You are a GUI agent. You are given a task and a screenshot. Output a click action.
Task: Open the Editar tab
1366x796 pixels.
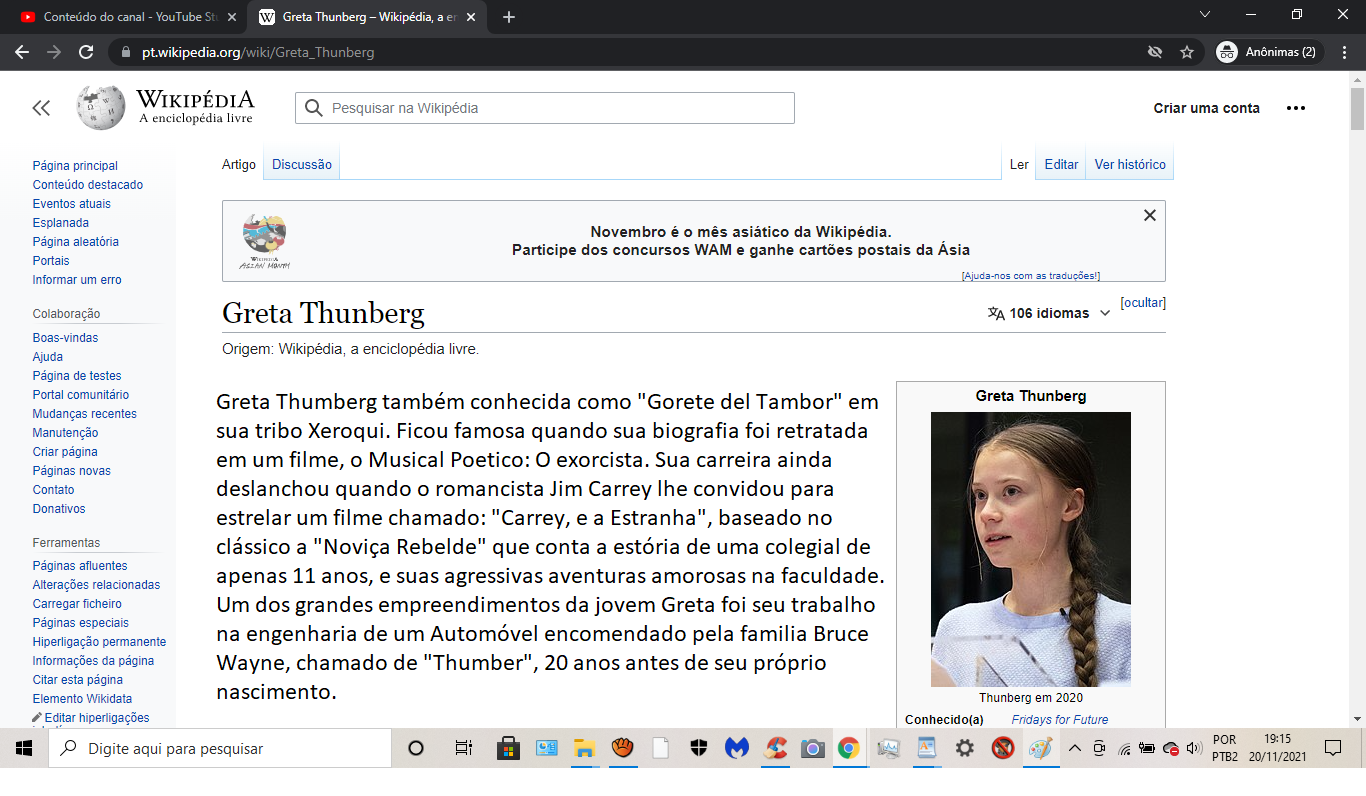(x=1062, y=164)
